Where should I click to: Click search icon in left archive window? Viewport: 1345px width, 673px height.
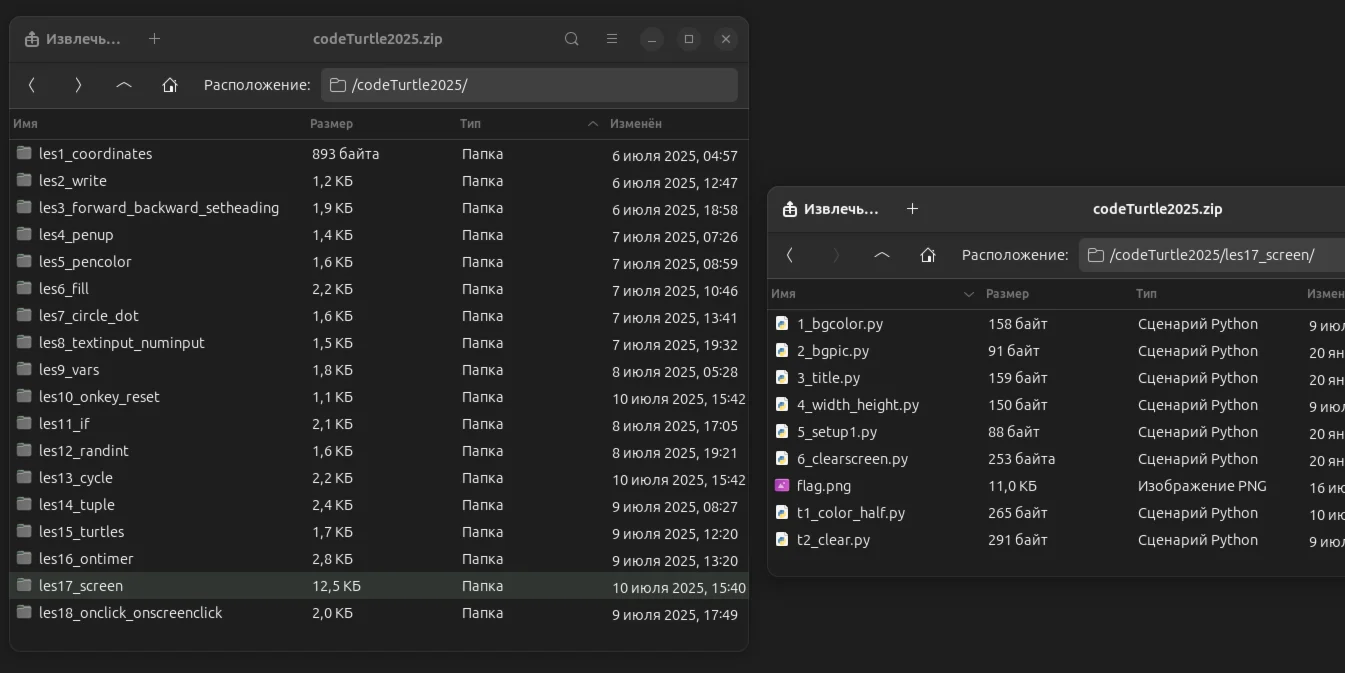(x=572, y=39)
